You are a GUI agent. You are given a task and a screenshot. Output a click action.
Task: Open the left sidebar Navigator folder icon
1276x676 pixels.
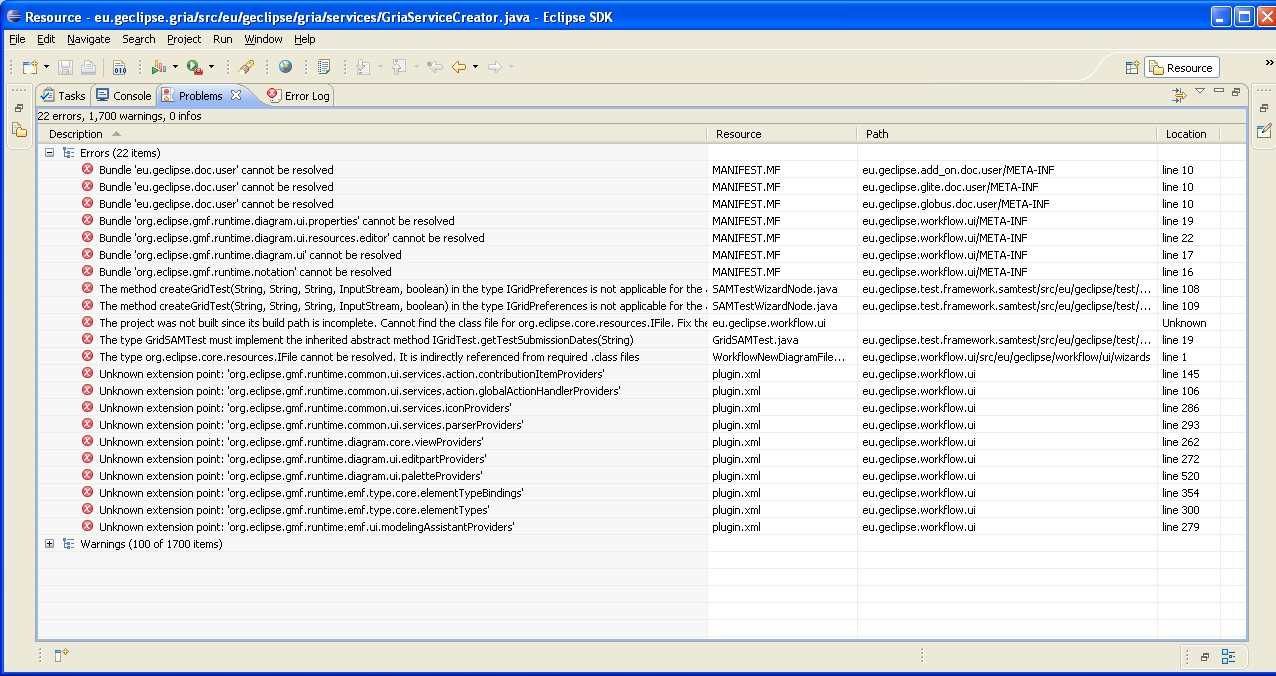click(19, 130)
